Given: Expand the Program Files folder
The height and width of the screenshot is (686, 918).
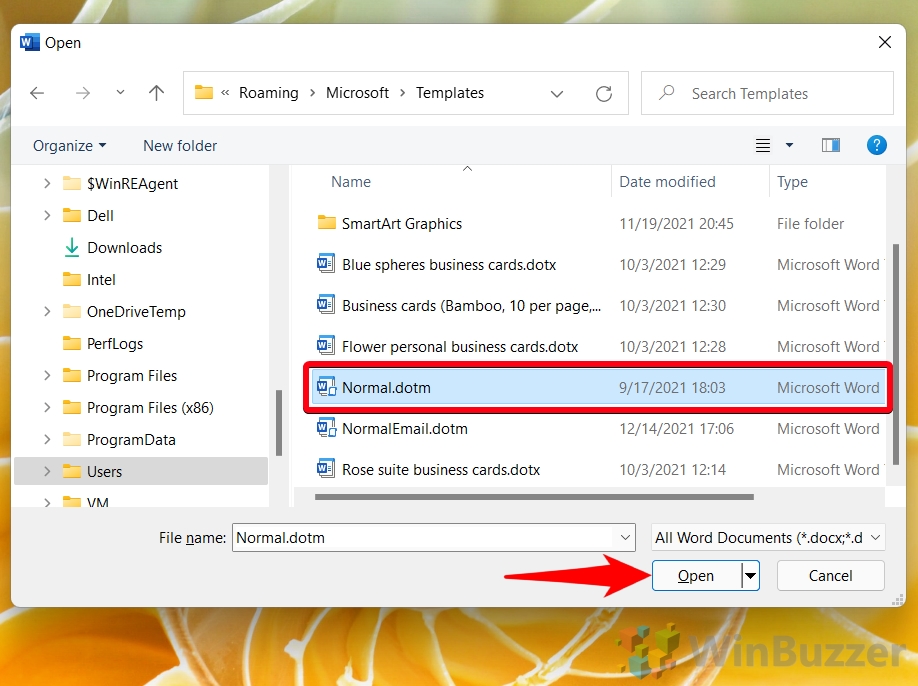Looking at the screenshot, I should pos(47,375).
